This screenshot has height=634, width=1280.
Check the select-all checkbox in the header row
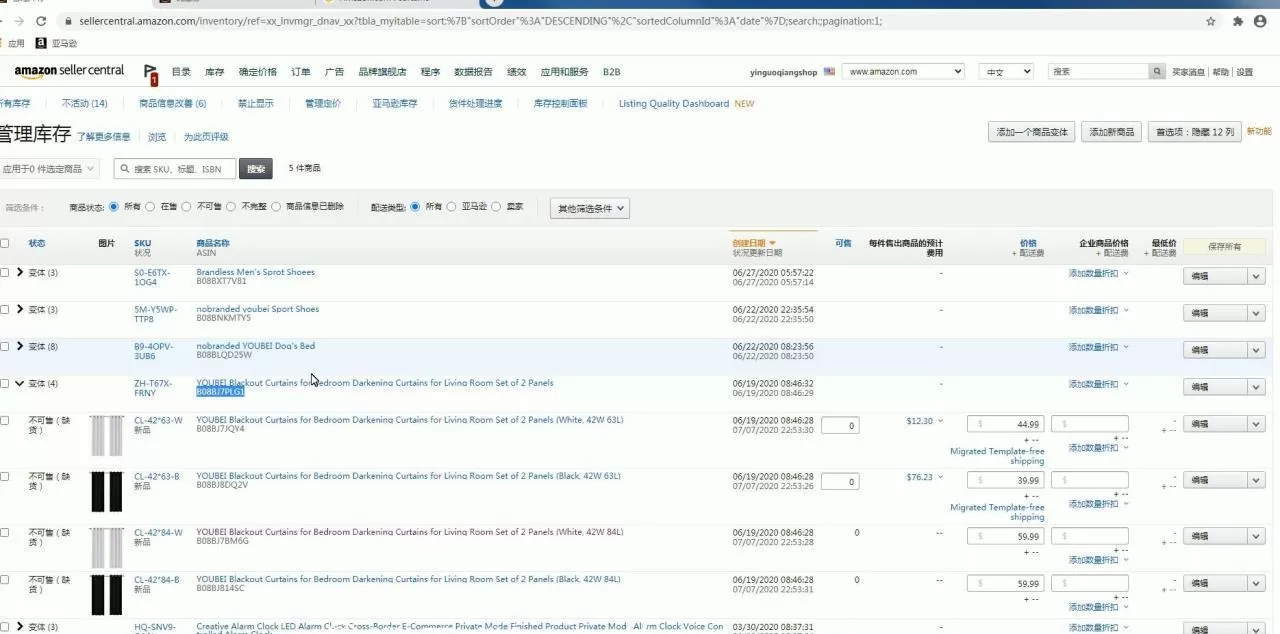(x=5, y=242)
